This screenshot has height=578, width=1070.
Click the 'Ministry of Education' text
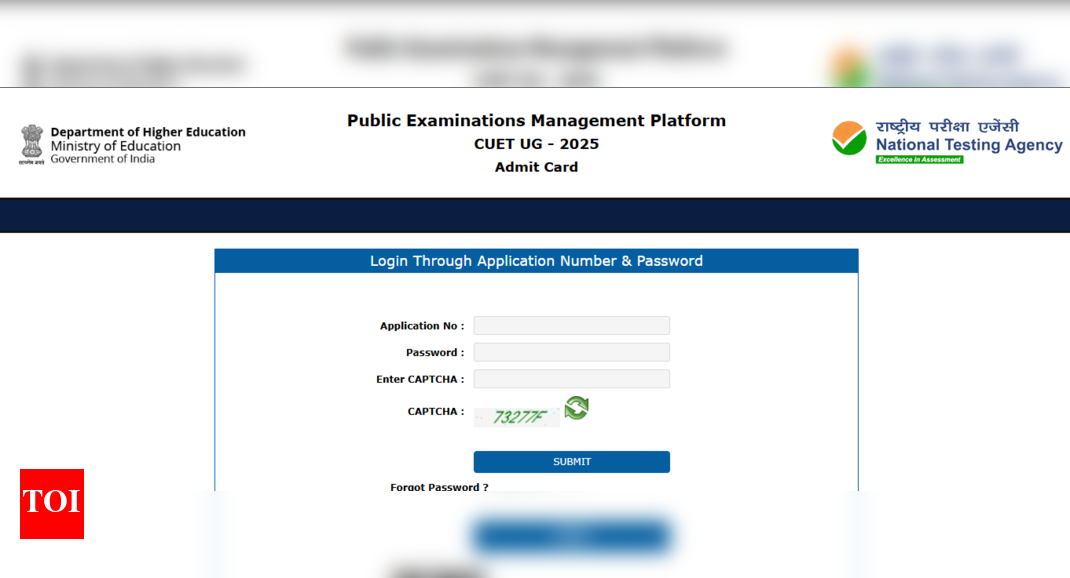coord(115,146)
